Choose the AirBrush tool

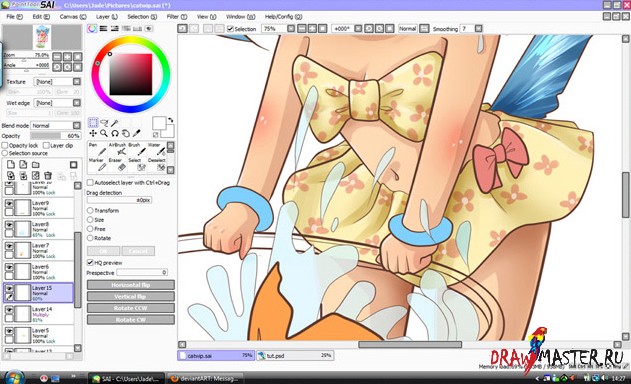click(x=117, y=149)
